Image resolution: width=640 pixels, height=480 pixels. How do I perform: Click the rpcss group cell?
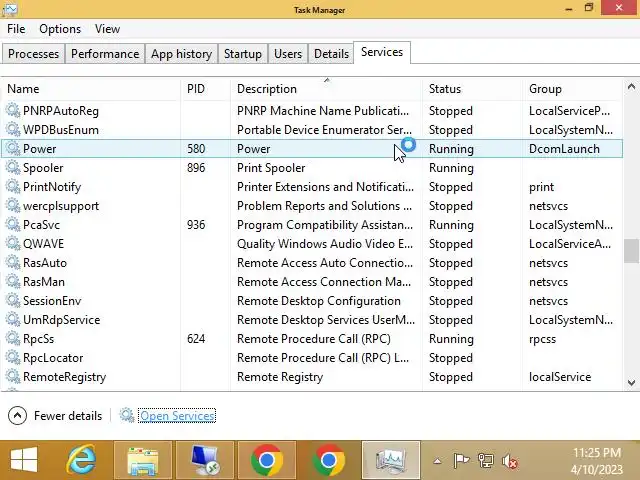click(542, 339)
